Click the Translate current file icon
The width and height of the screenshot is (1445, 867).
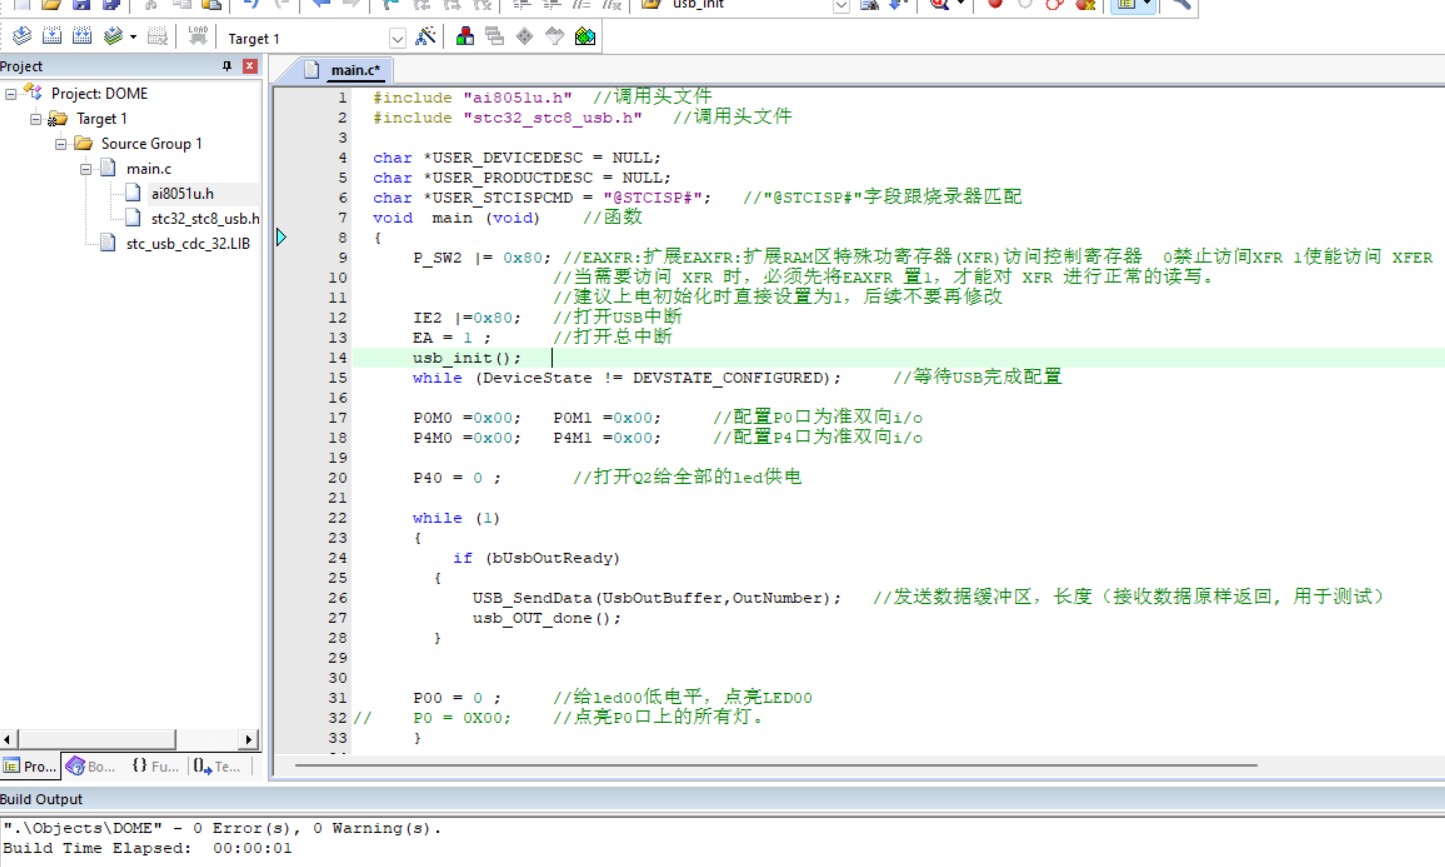(21, 37)
